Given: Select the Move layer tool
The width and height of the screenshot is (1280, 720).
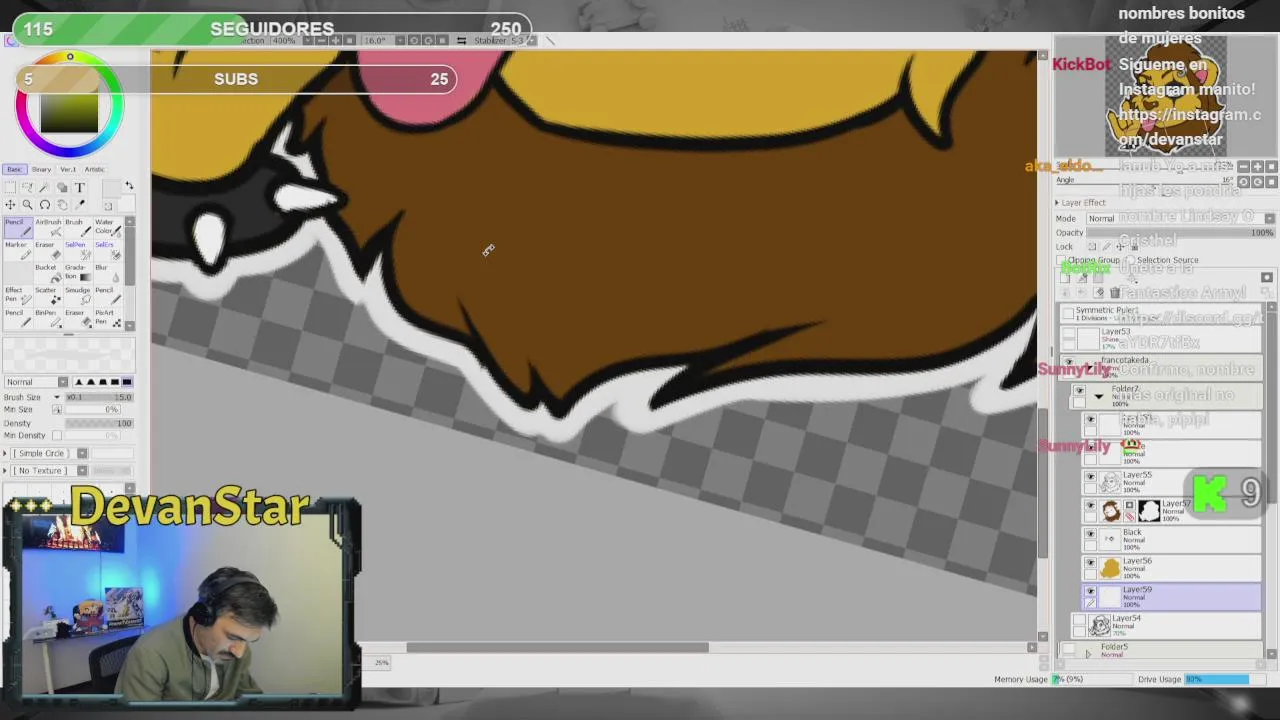Looking at the screenshot, I should (x=10, y=205).
